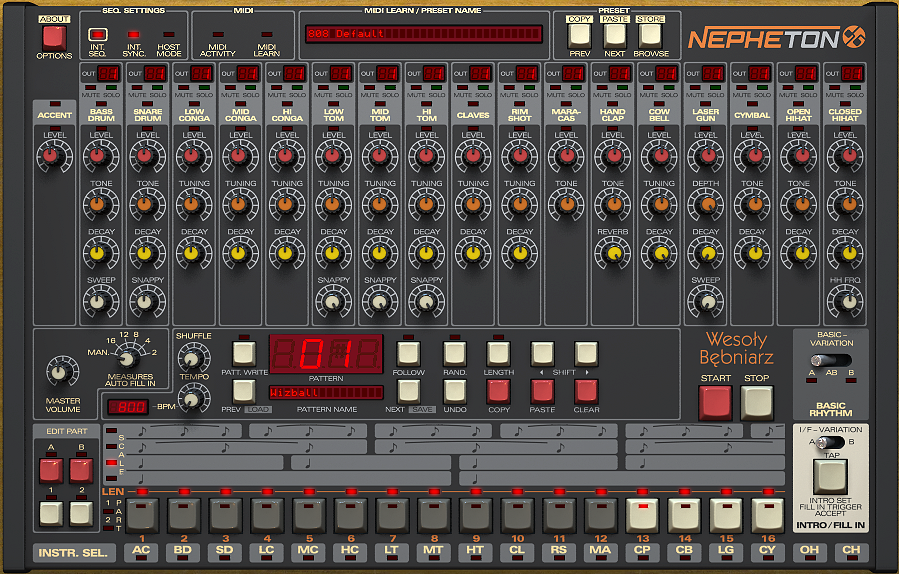The height and width of the screenshot is (574, 899).
Task: Open Low Tom output selector
Action: (340, 73)
